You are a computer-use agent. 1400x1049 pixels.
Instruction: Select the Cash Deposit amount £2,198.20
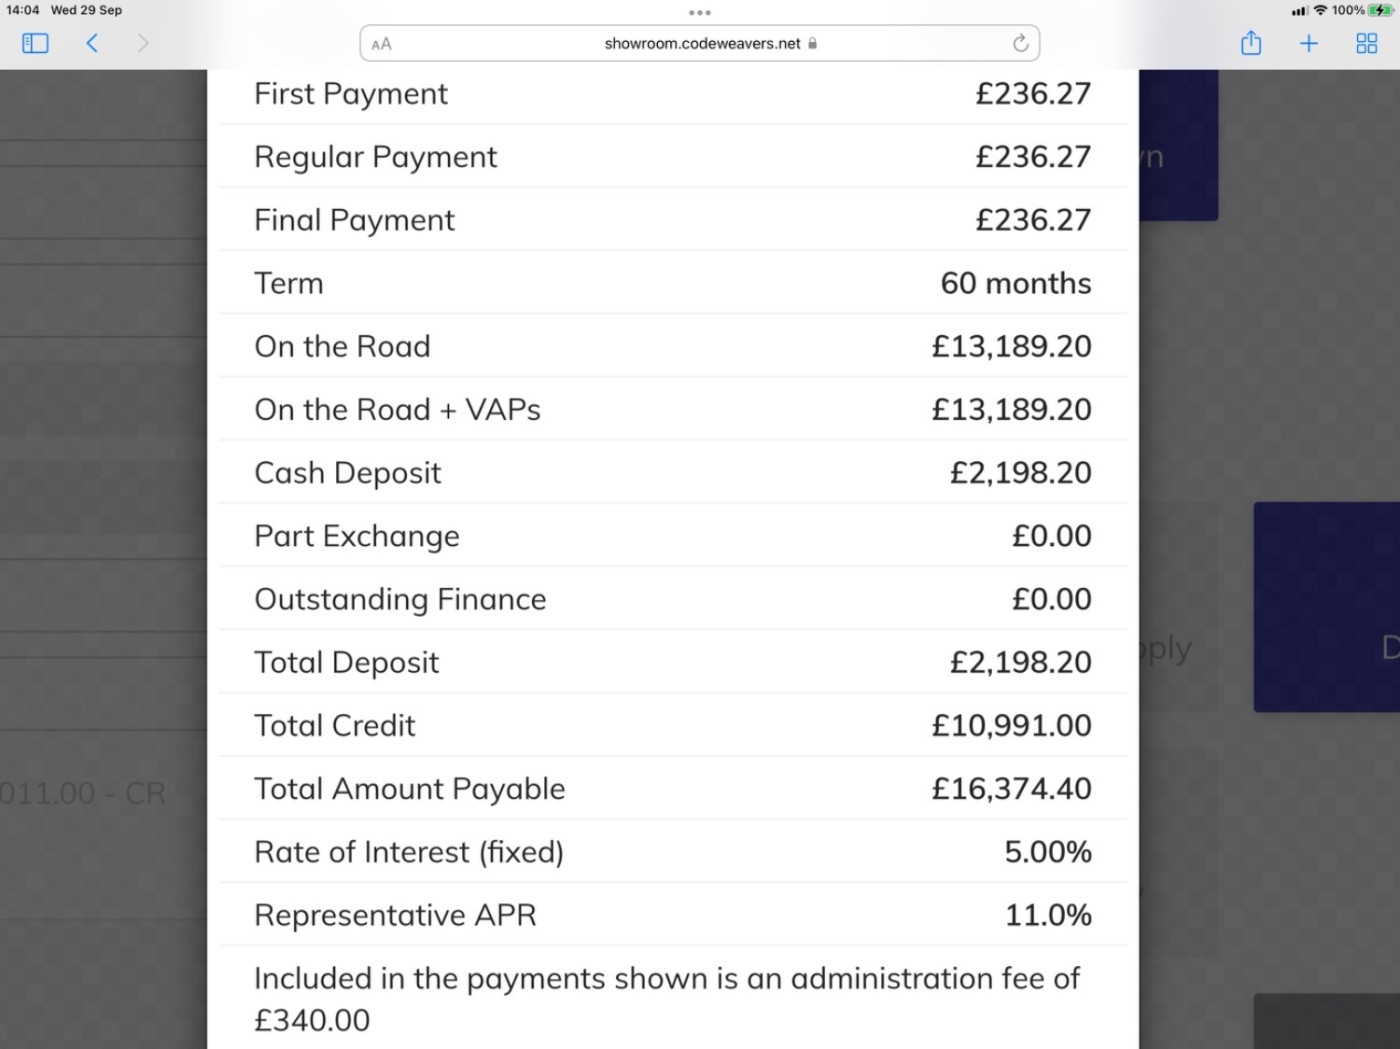[x=1020, y=473]
